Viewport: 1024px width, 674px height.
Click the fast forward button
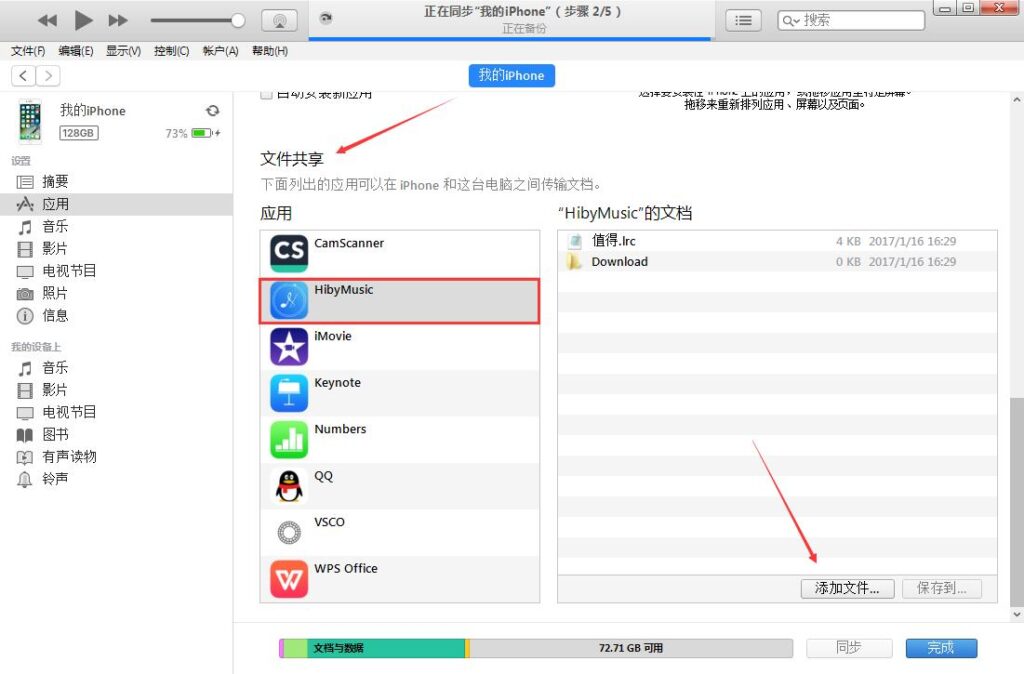pos(118,20)
